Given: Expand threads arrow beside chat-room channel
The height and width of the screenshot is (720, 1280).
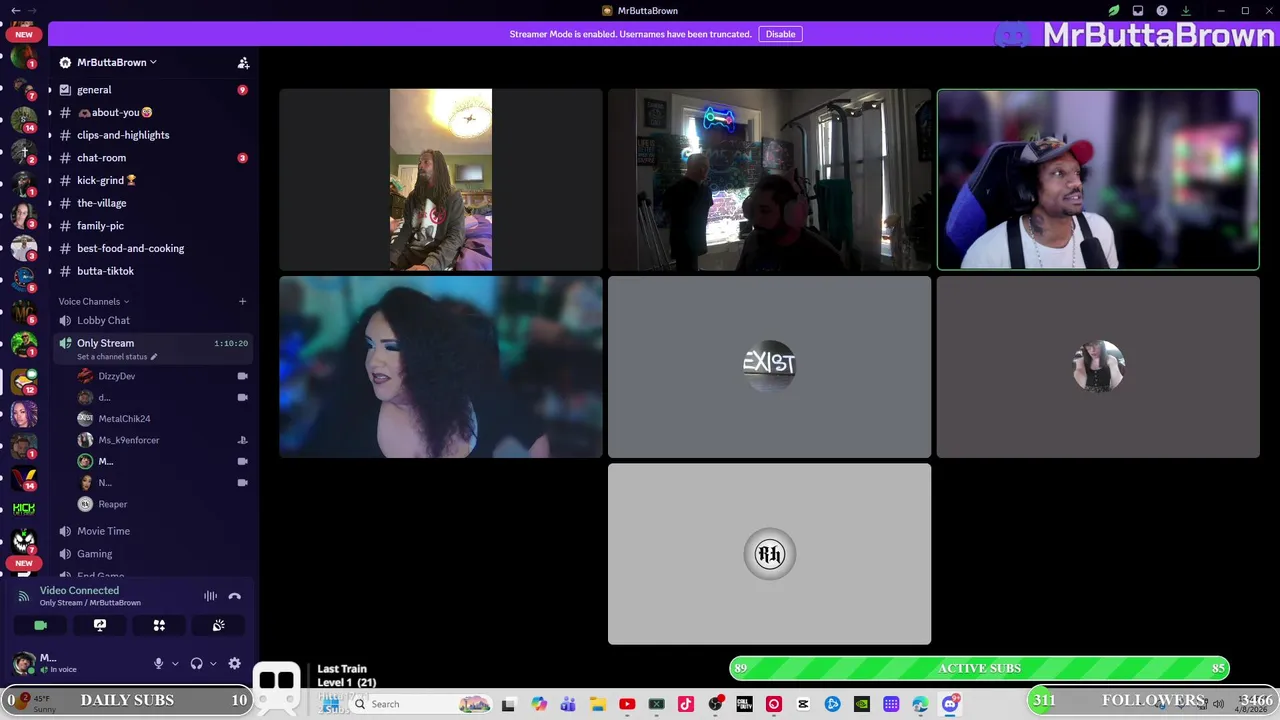Looking at the screenshot, I should point(49,158).
